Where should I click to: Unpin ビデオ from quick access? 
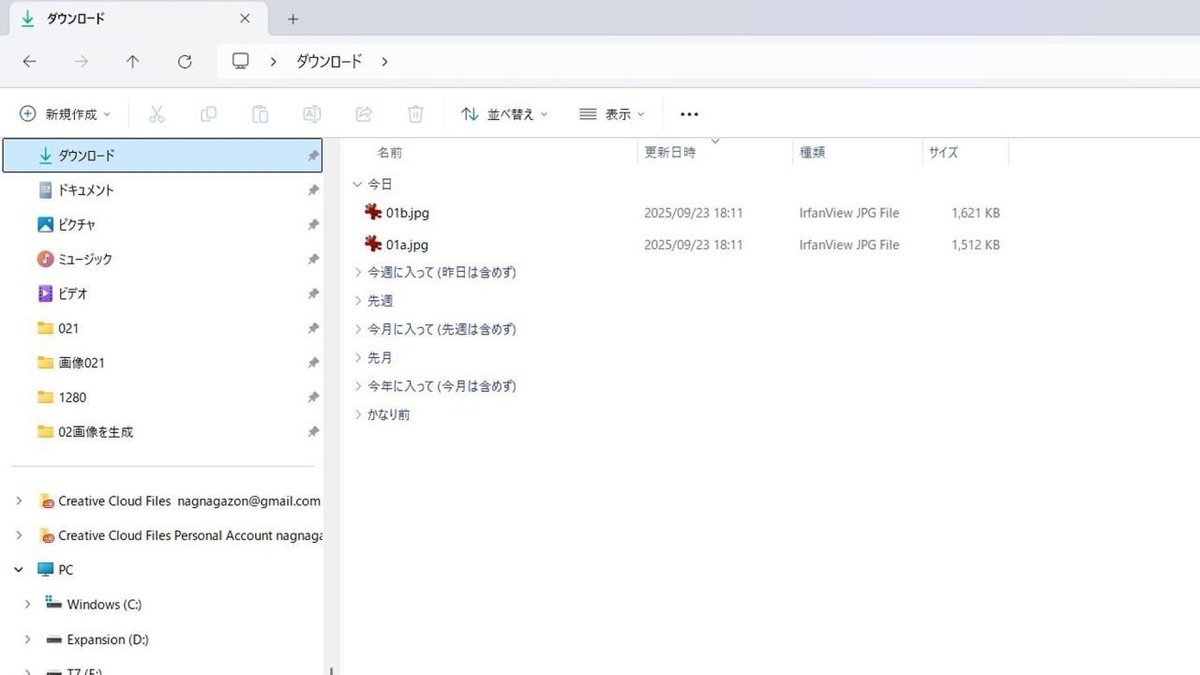pos(313,293)
